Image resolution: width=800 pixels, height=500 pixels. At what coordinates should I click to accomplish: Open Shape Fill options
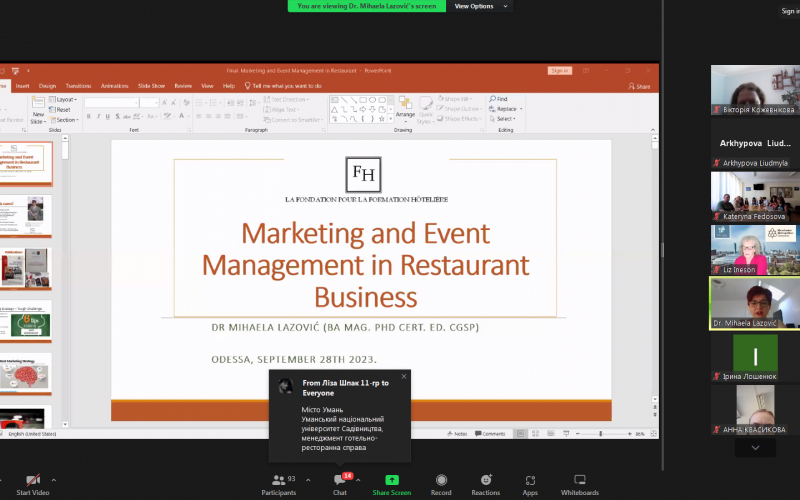point(455,99)
